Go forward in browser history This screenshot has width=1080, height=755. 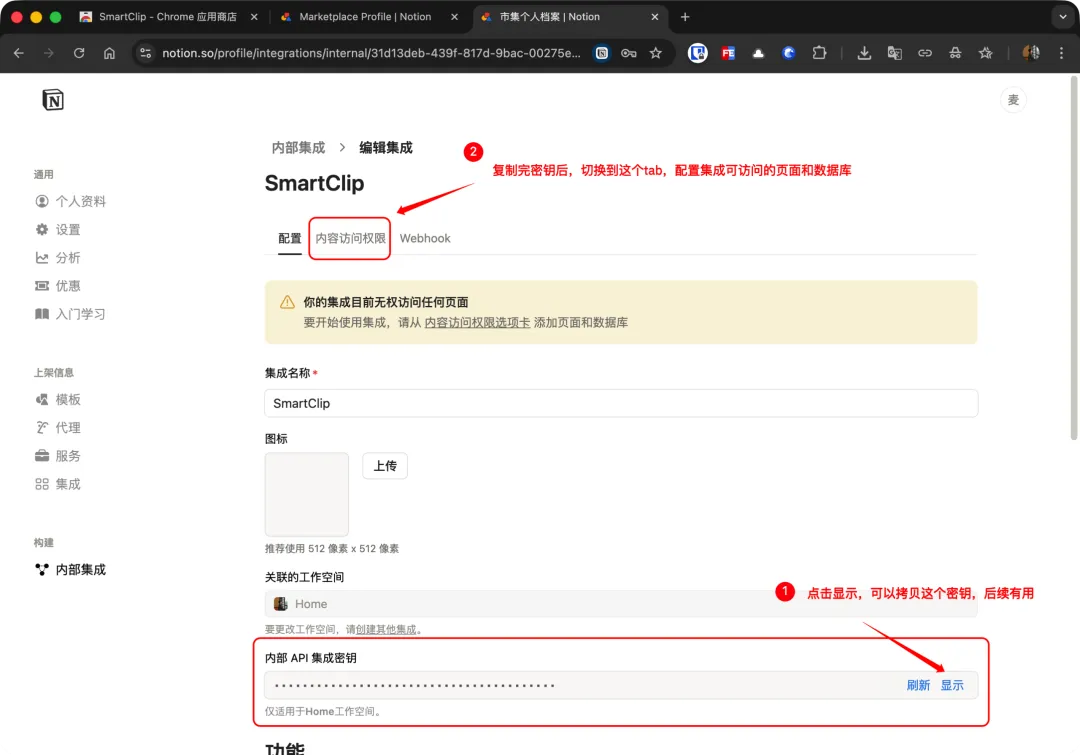click(x=48, y=53)
